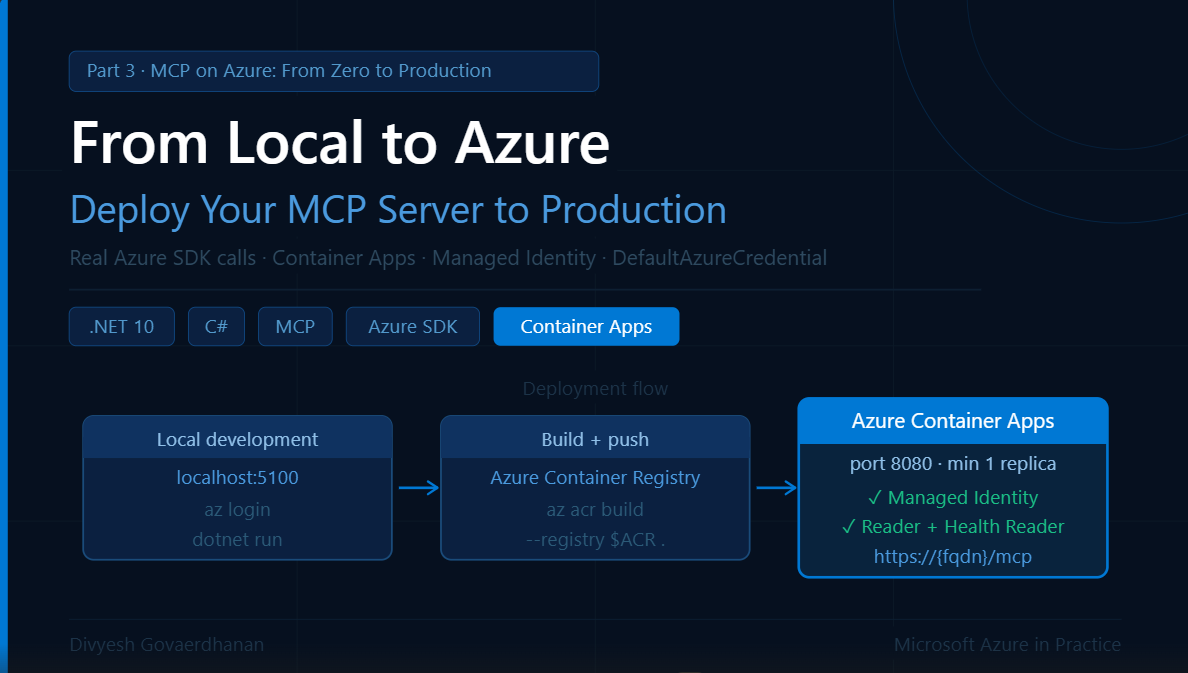Image resolution: width=1188 pixels, height=673 pixels.
Task: Click the .NET 10 tag
Action: [x=122, y=327]
